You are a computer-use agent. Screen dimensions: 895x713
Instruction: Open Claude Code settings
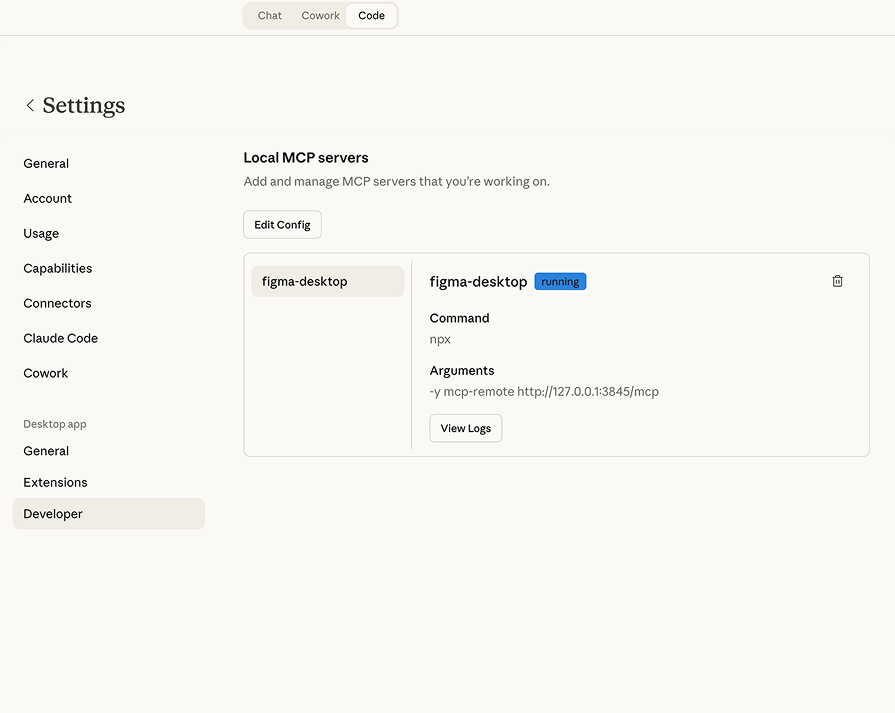point(60,338)
